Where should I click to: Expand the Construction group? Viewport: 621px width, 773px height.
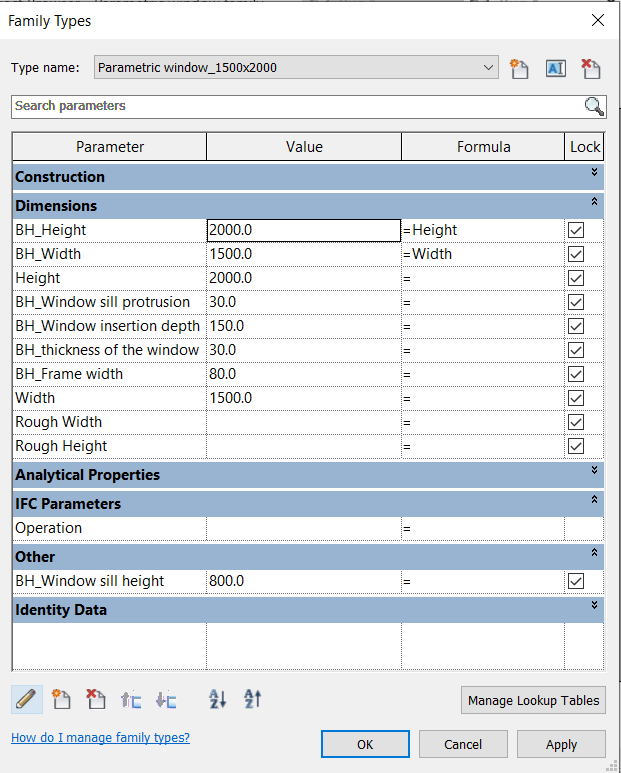(594, 173)
